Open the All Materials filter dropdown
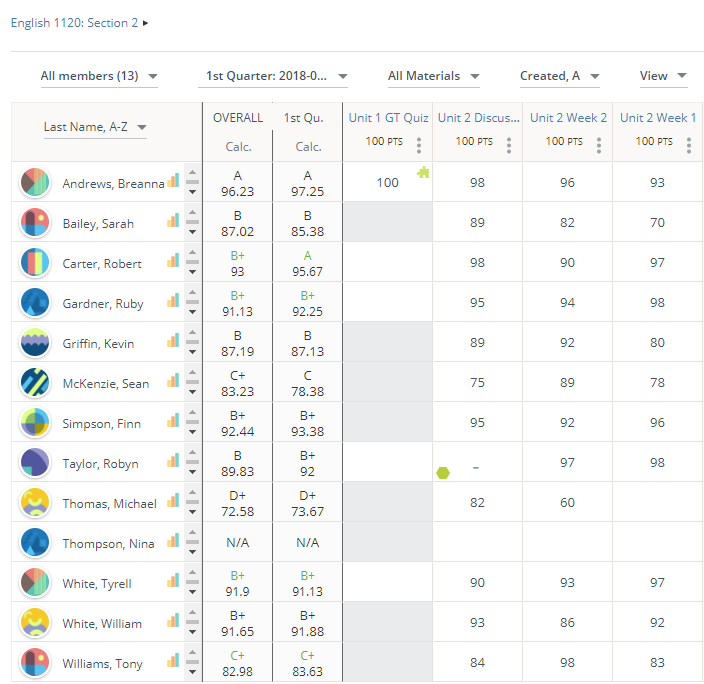This screenshot has height=684, width=704. tap(433, 76)
